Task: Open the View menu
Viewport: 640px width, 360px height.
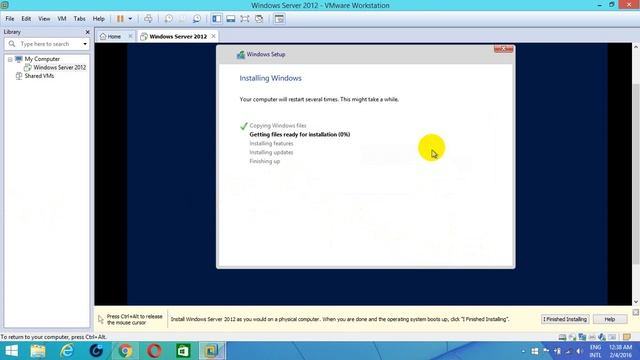Action: 44,19
